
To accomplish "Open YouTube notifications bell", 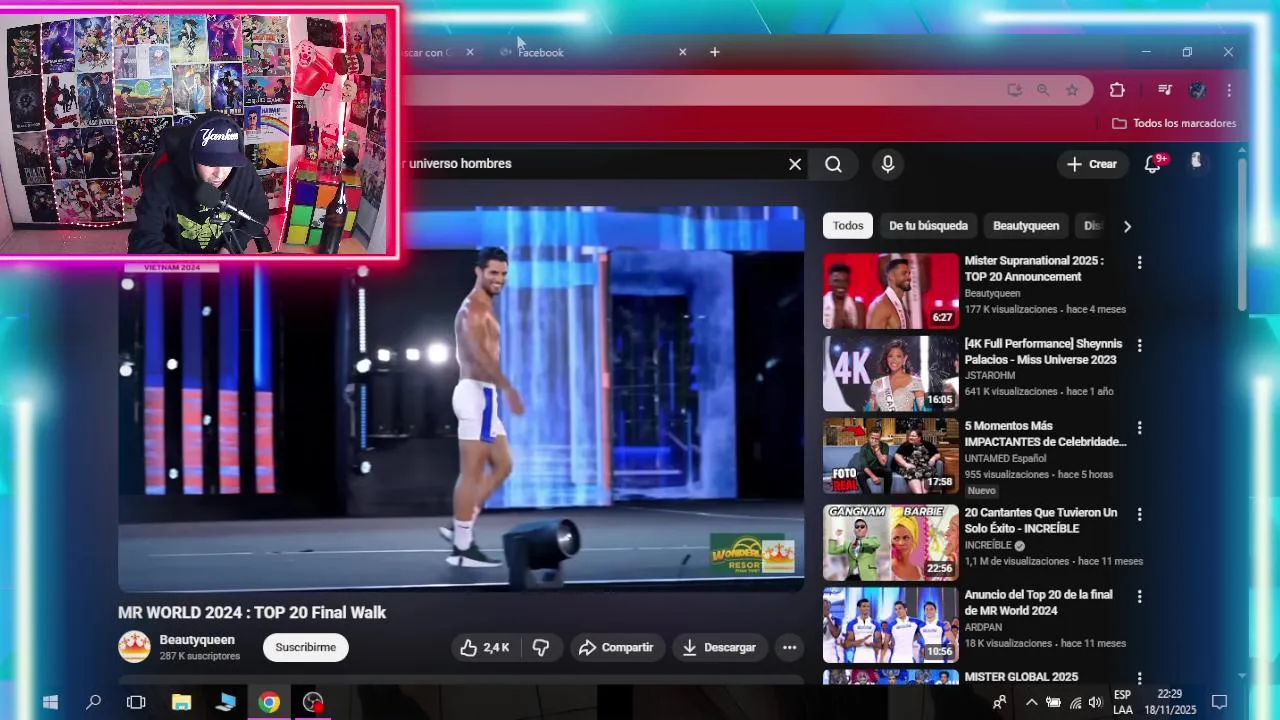I will [1153, 164].
